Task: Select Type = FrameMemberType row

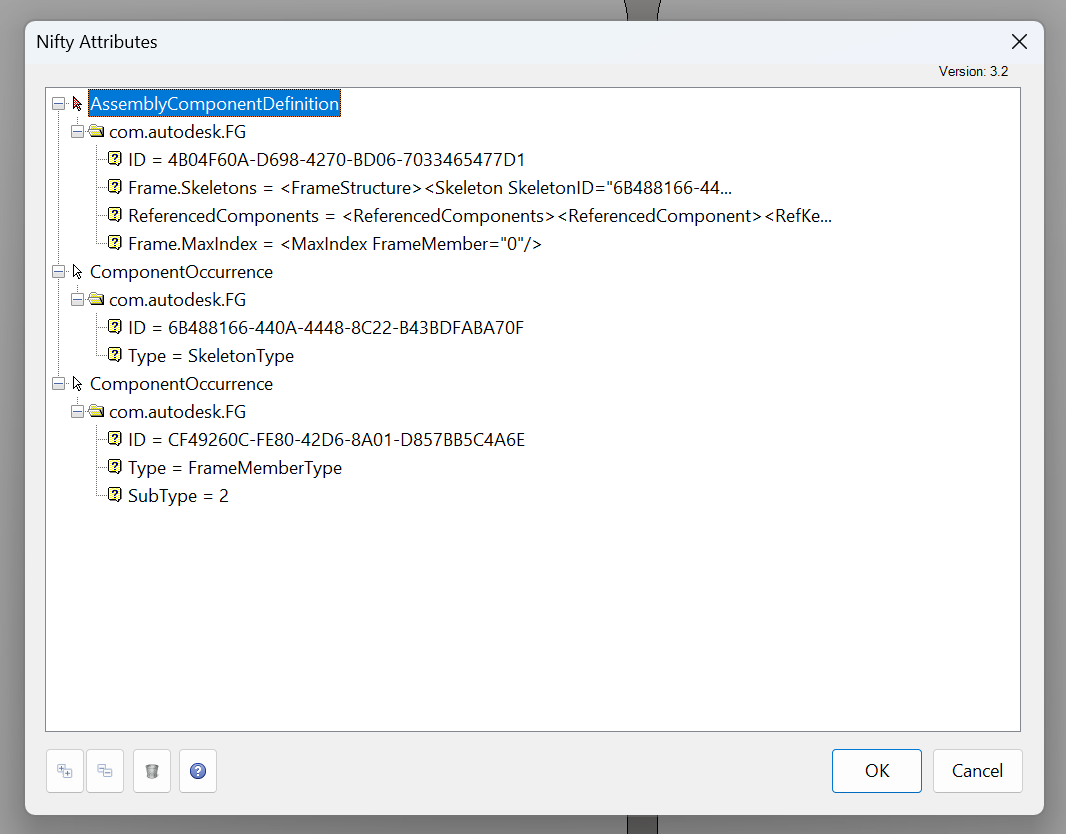Action: click(235, 468)
